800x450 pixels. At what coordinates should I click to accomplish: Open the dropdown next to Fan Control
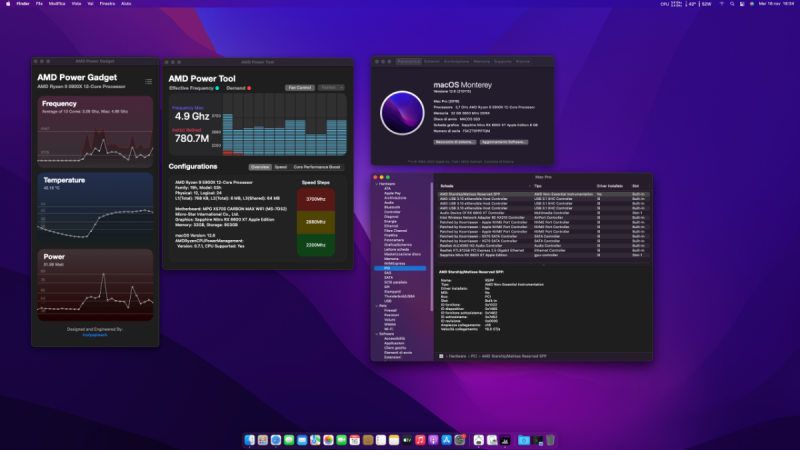coord(331,87)
